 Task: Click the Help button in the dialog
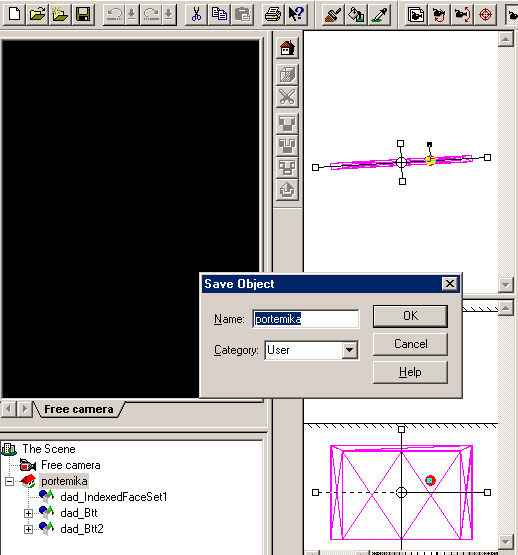click(x=410, y=372)
